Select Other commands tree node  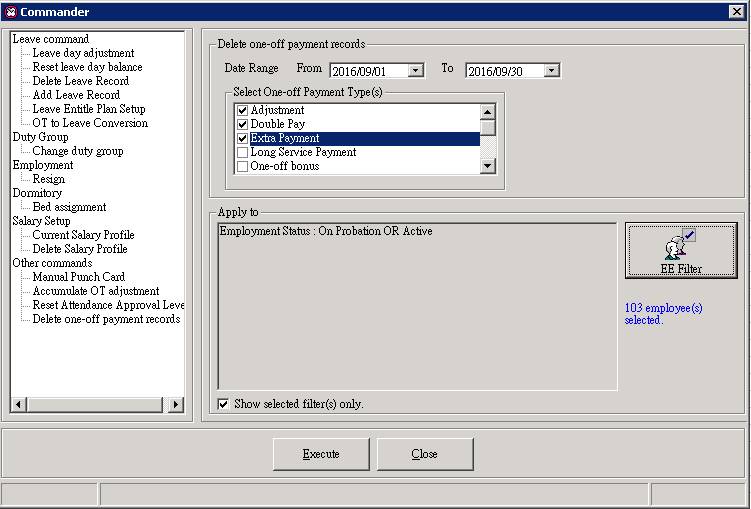point(52,263)
